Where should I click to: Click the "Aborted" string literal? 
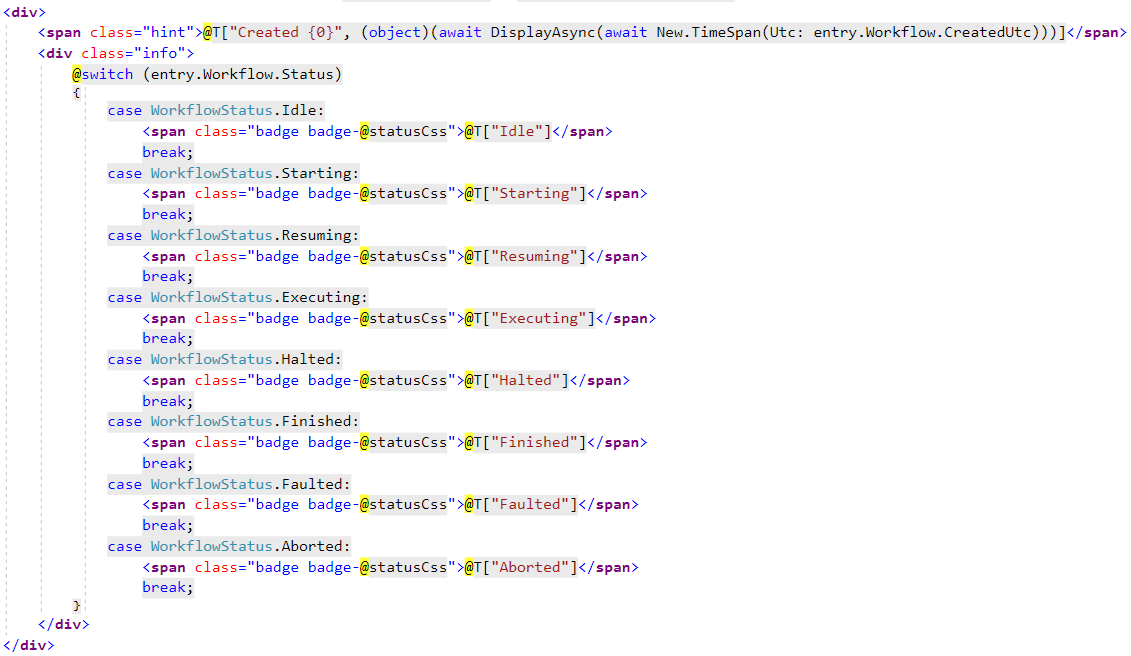coord(530,567)
